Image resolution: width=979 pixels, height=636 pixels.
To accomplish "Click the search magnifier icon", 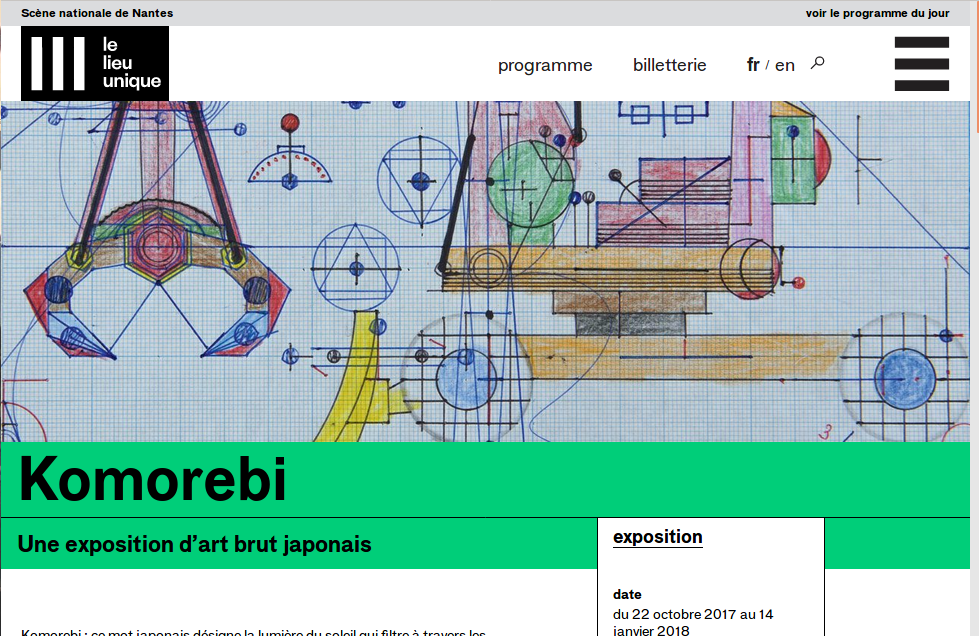I will (x=817, y=63).
